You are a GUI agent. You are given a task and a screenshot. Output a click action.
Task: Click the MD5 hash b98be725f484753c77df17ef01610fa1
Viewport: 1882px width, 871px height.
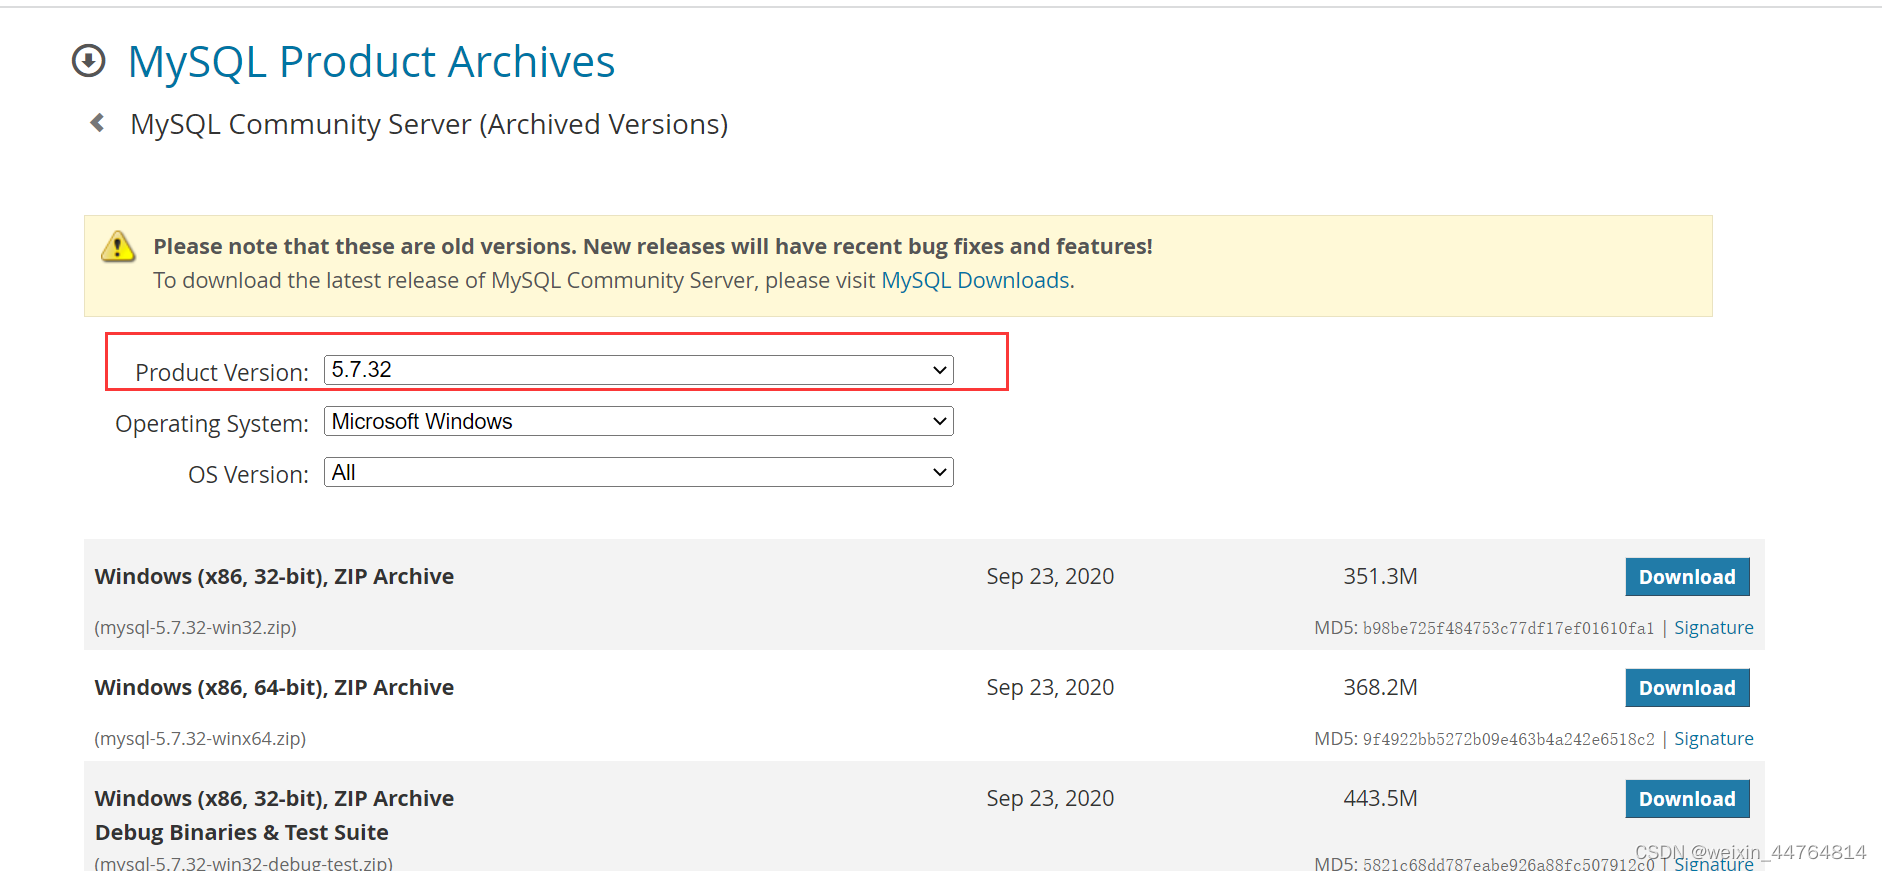[x=1508, y=629]
